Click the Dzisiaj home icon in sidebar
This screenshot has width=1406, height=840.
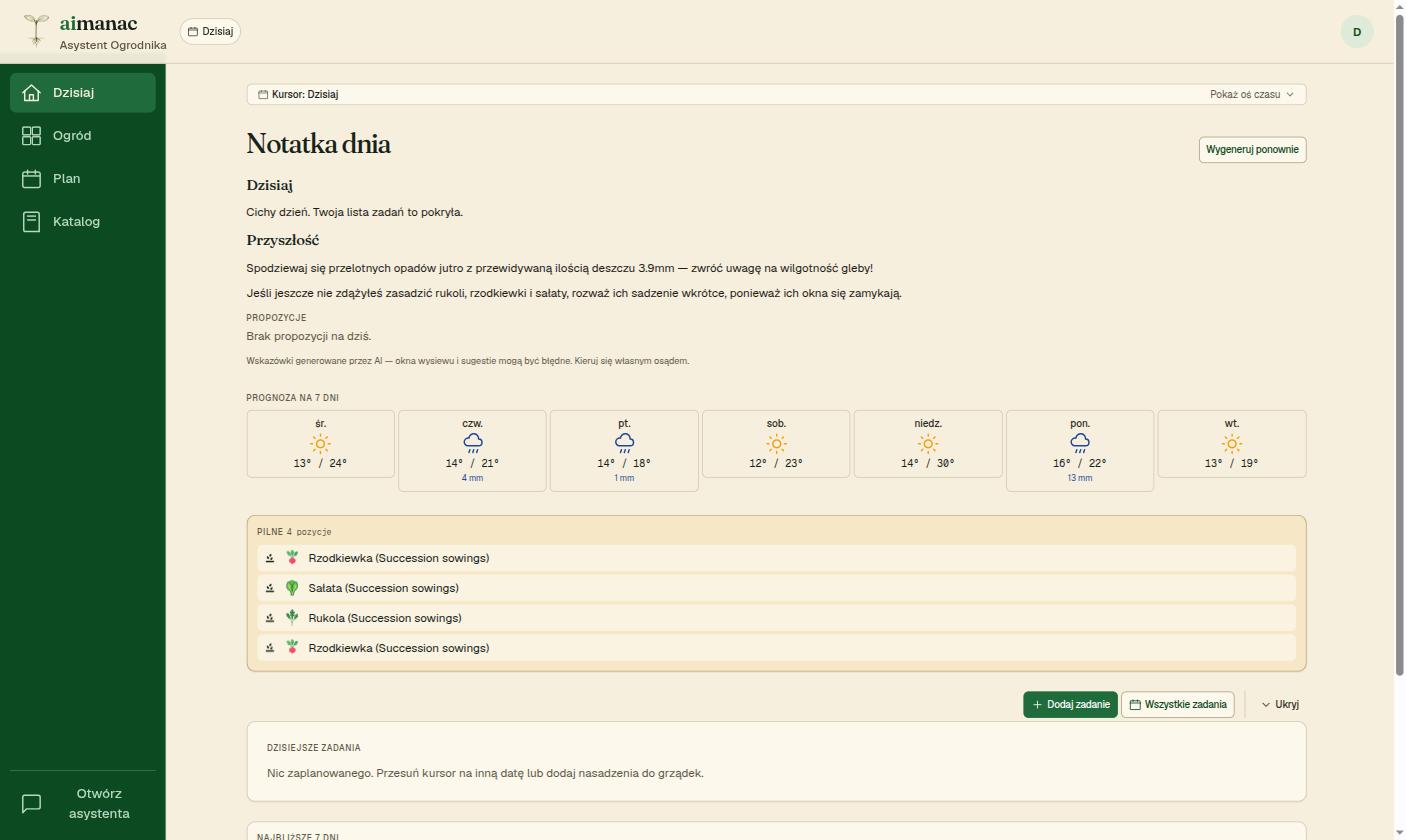click(32, 93)
